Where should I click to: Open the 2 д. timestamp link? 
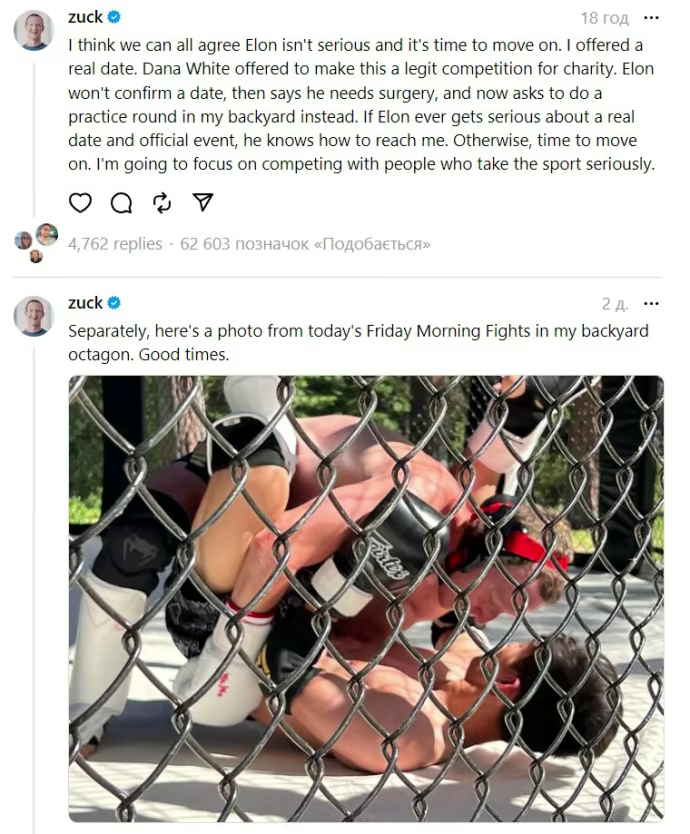pyautogui.click(x=614, y=304)
